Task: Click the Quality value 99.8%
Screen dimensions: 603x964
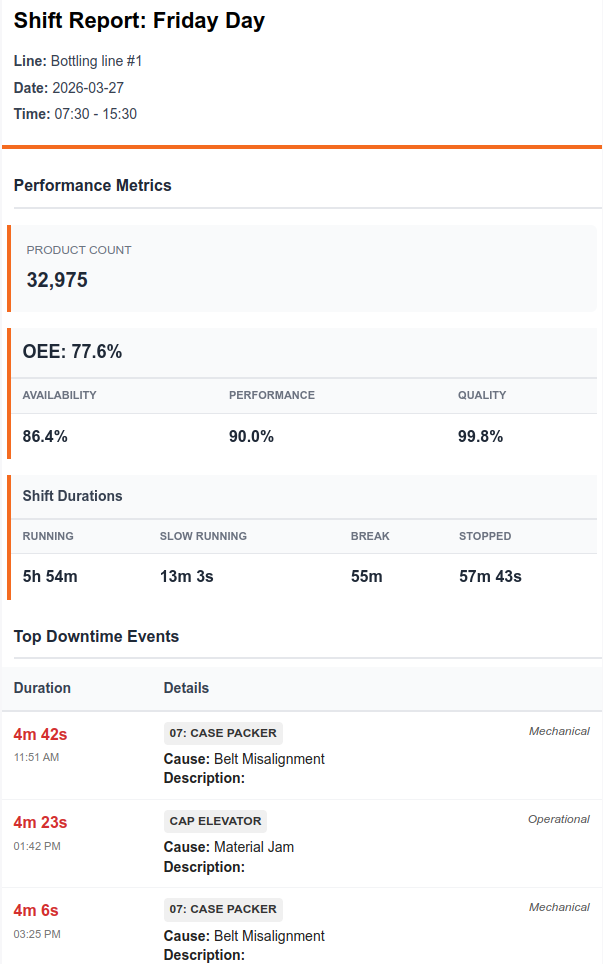Action: (x=480, y=437)
